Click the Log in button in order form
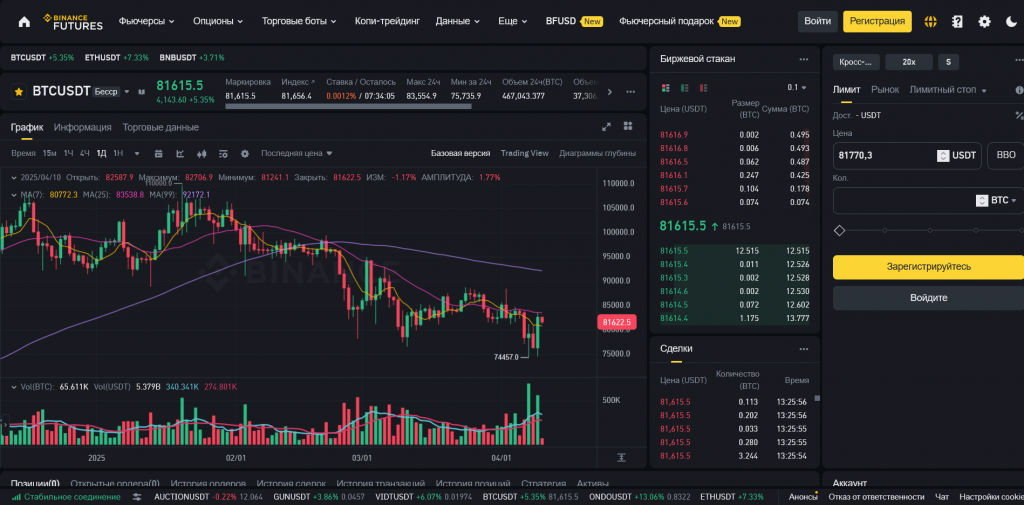This screenshot has width=1024, height=505. tap(928, 298)
